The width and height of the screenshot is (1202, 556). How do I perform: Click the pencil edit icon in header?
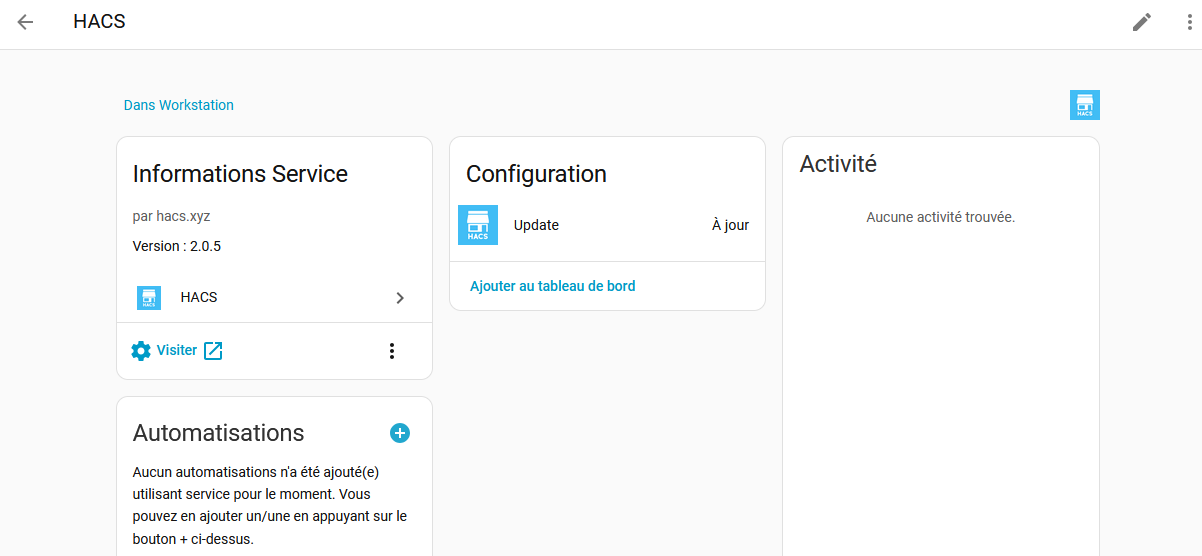pyautogui.click(x=1141, y=22)
